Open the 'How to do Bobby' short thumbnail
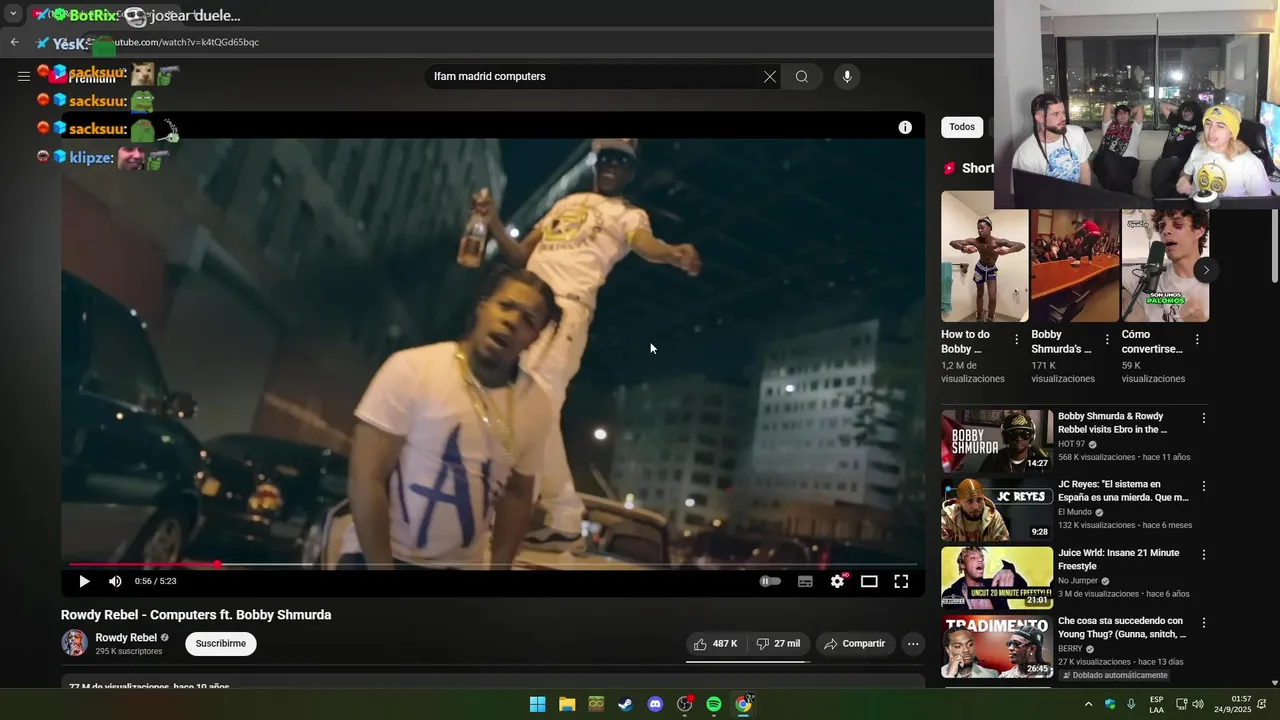Viewport: 1280px width, 720px height. pyautogui.click(x=984, y=257)
